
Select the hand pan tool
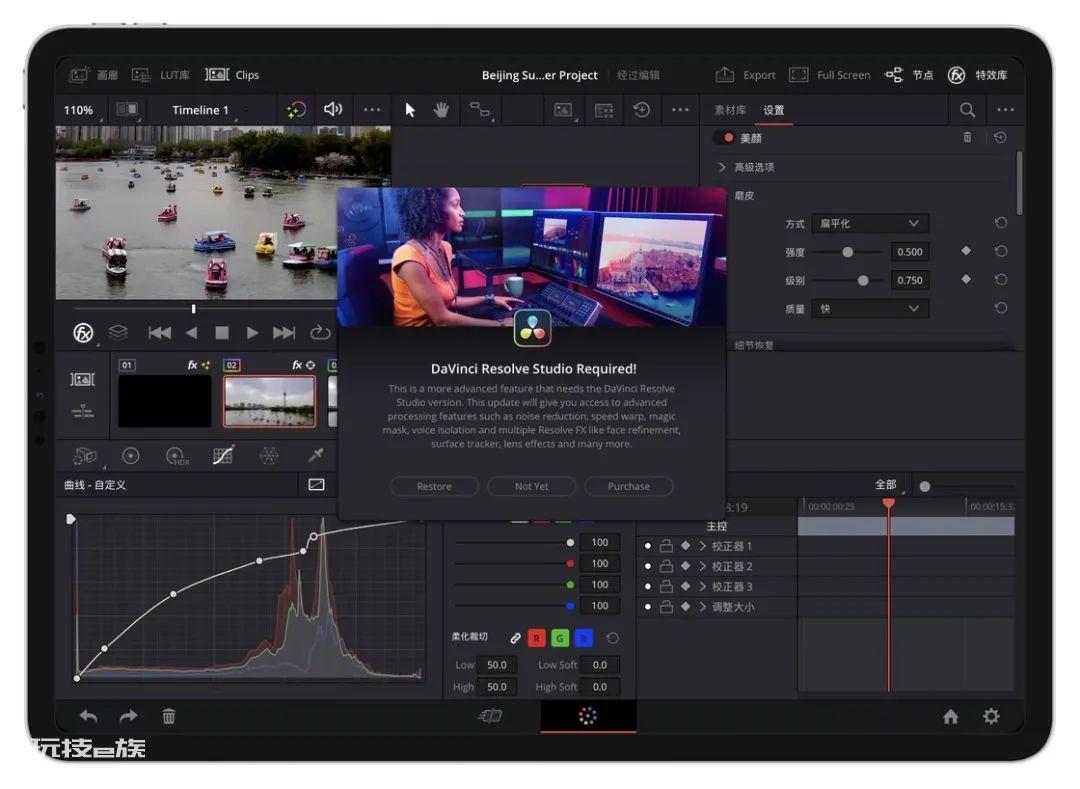pyautogui.click(x=441, y=109)
